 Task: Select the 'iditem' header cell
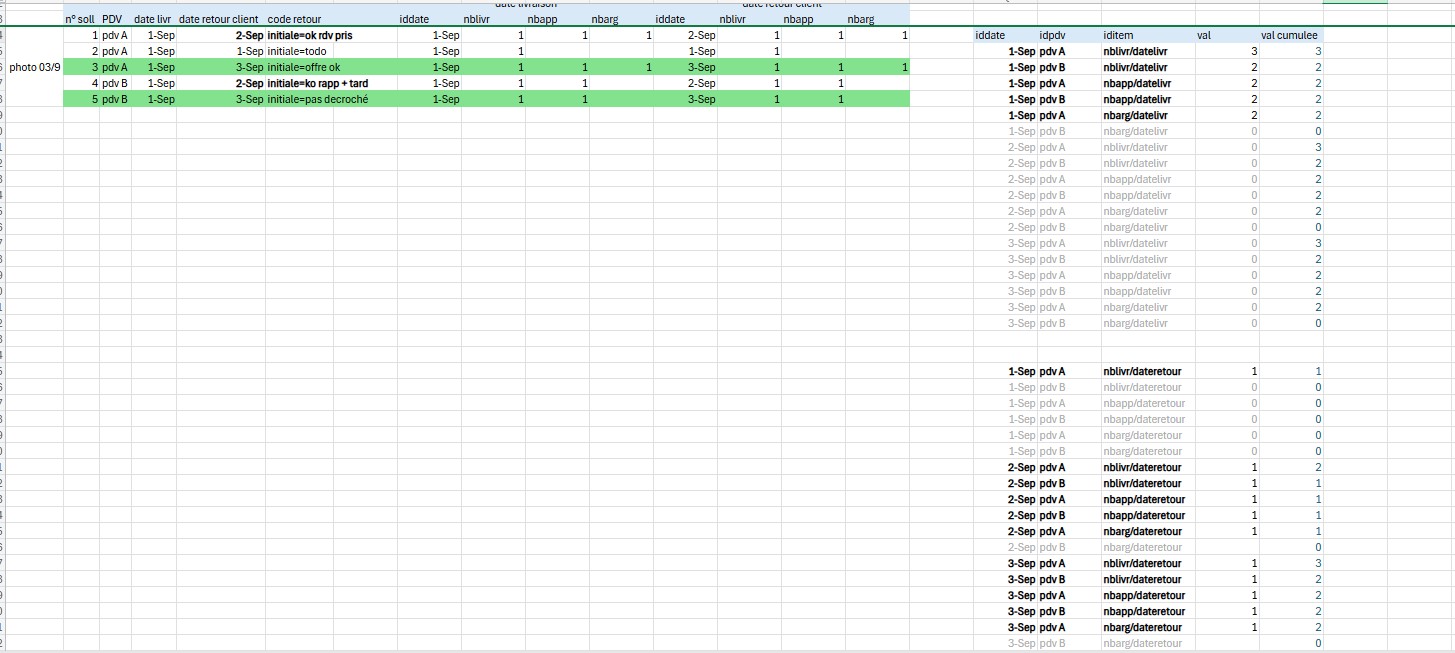click(x=1118, y=35)
